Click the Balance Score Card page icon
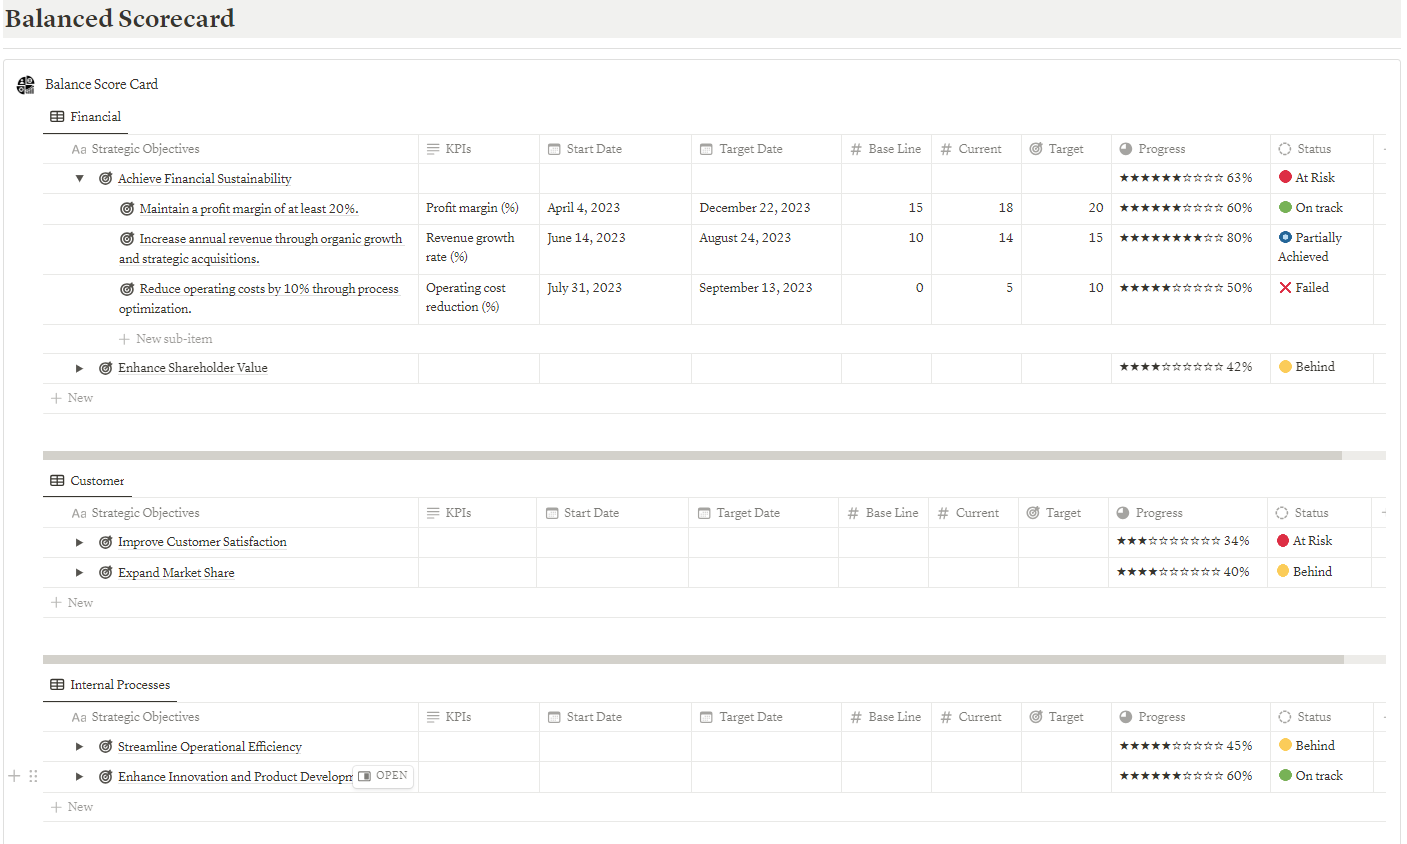Image resolution: width=1407 pixels, height=844 pixels. click(x=26, y=85)
